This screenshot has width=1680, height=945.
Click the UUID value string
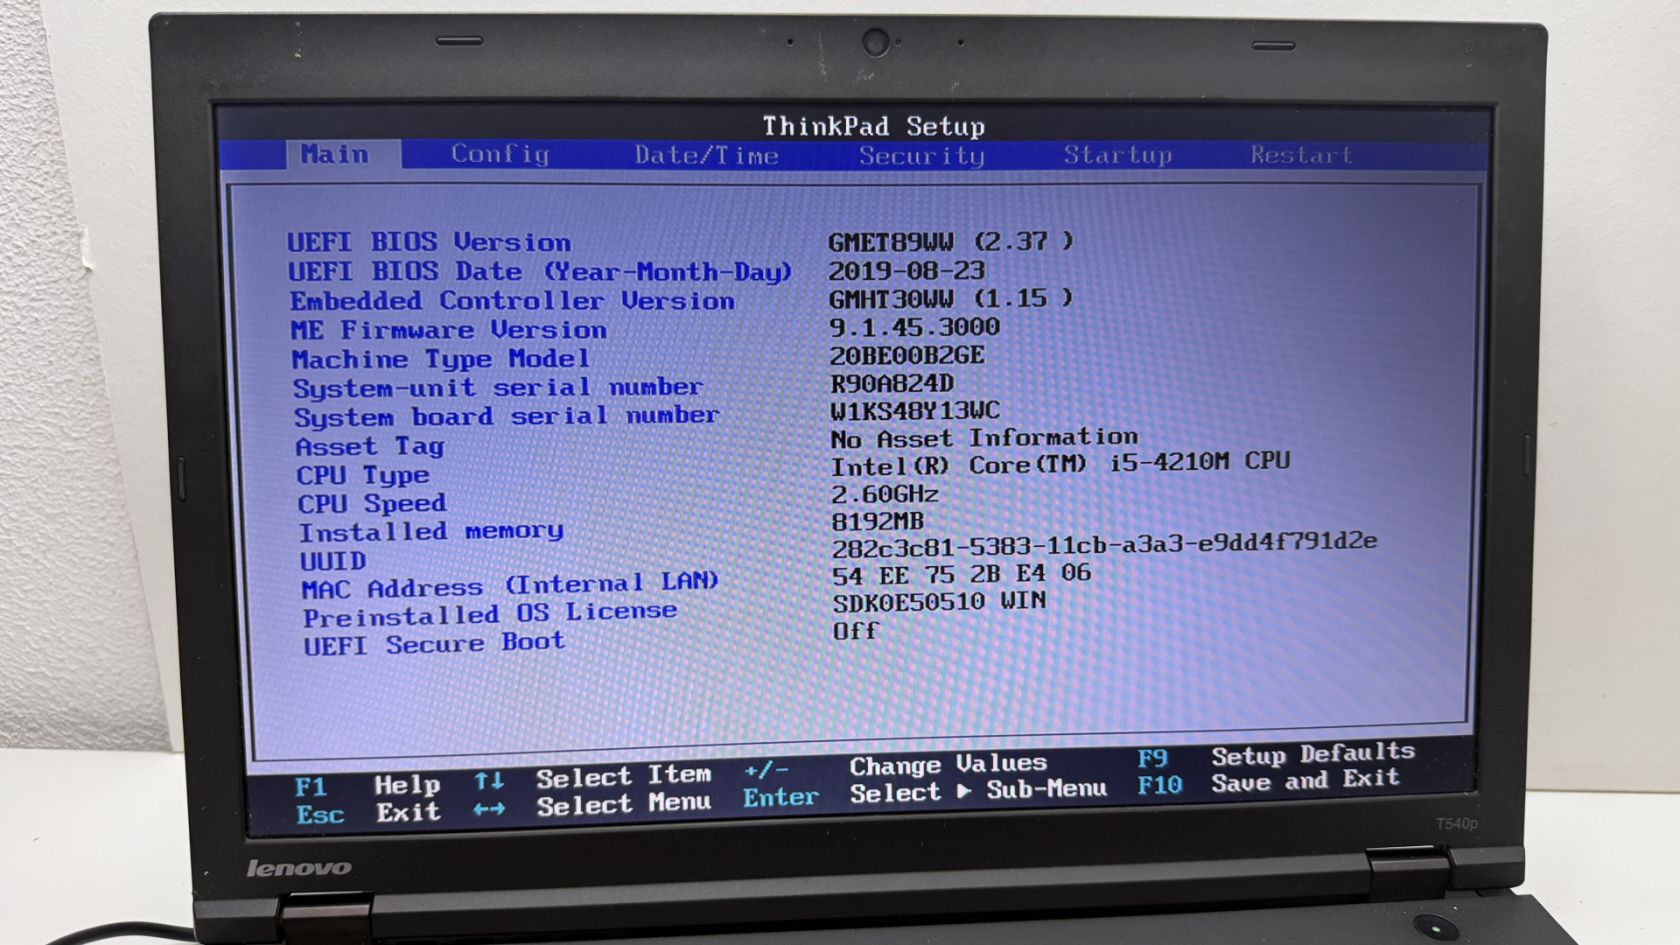(x=1104, y=545)
